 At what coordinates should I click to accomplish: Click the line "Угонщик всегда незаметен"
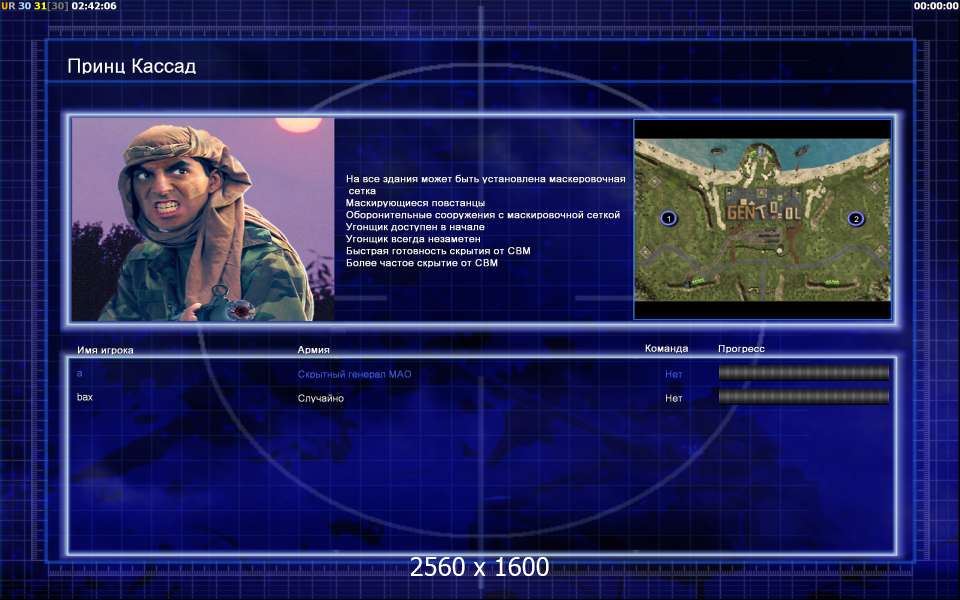(413, 239)
